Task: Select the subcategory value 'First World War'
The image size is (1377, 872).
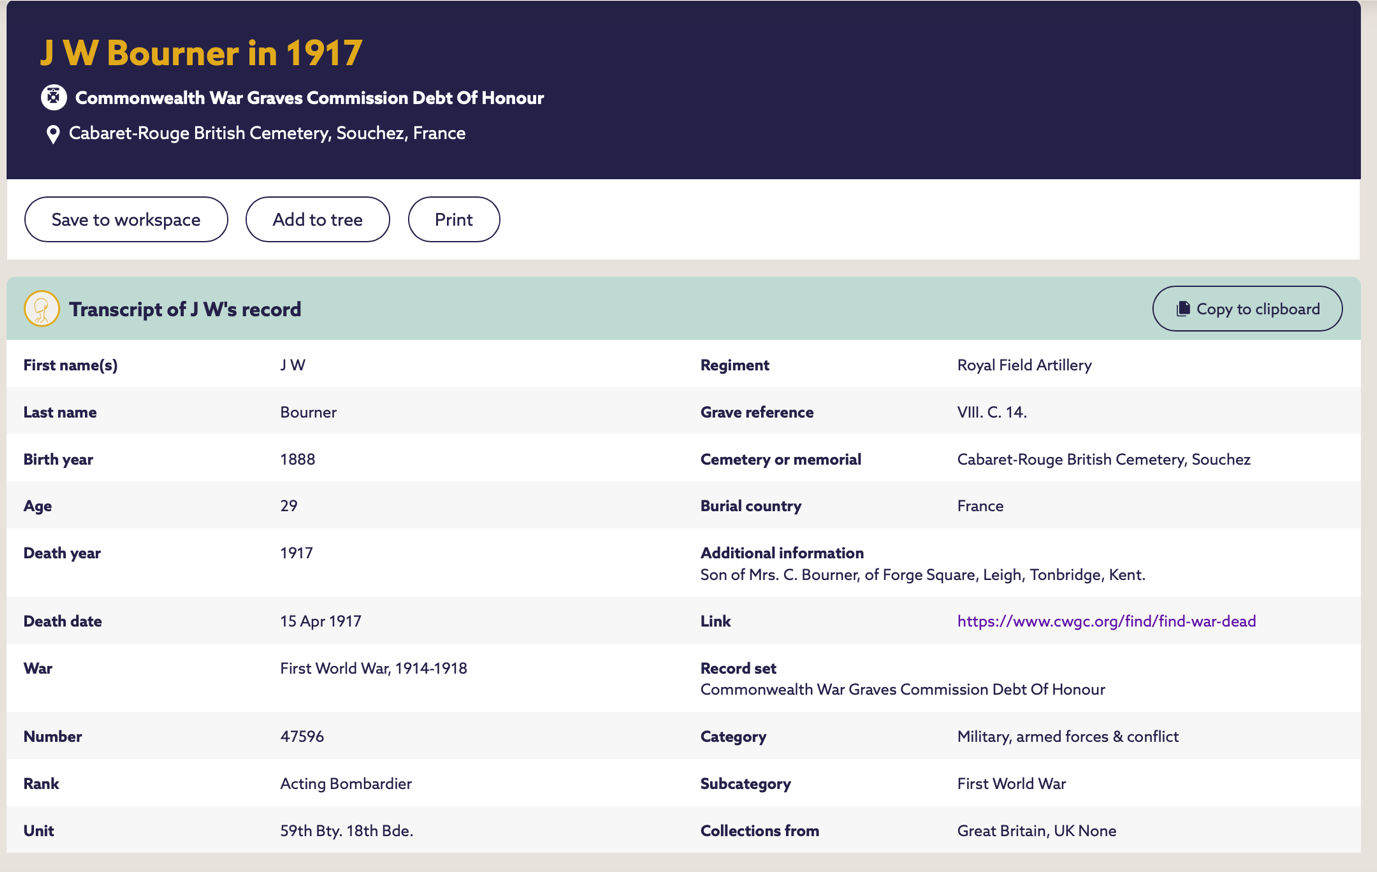Action: [1011, 783]
